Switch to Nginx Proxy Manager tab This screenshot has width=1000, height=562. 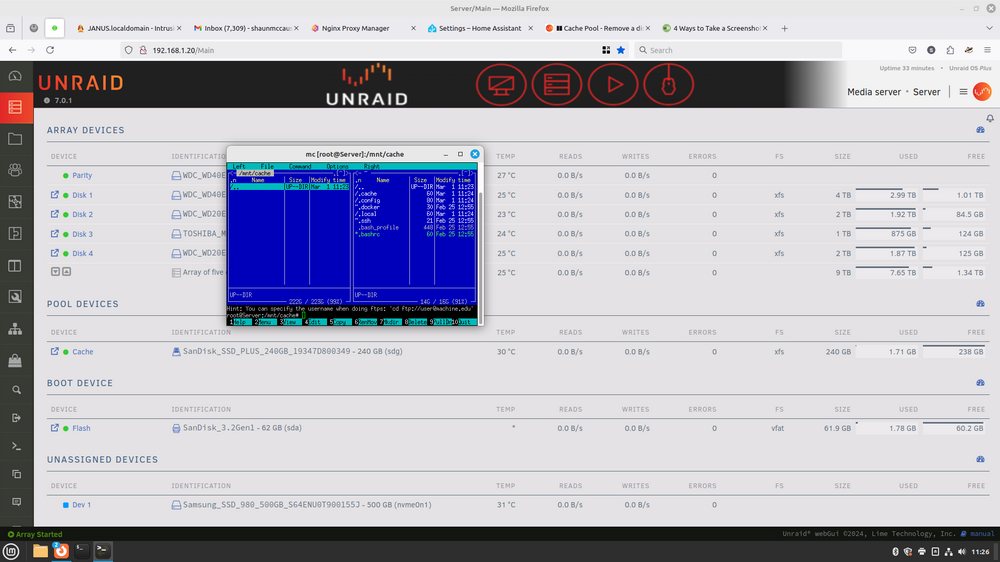(x=363, y=28)
